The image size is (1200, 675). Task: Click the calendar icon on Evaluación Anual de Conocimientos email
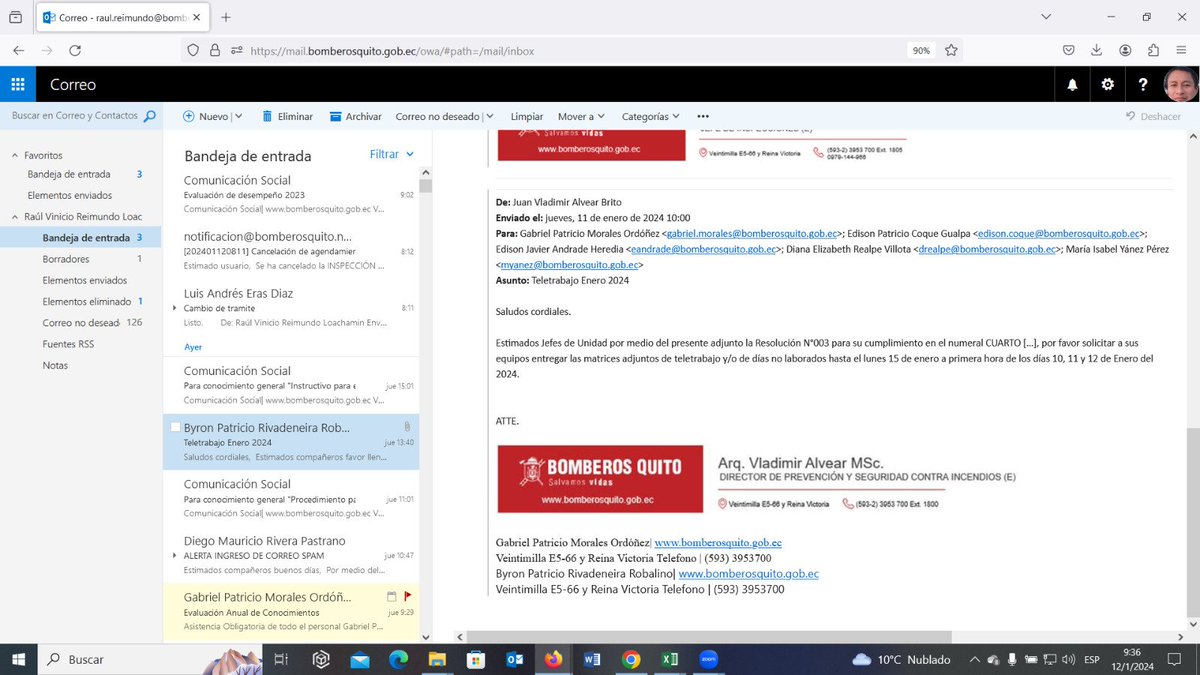(391, 596)
